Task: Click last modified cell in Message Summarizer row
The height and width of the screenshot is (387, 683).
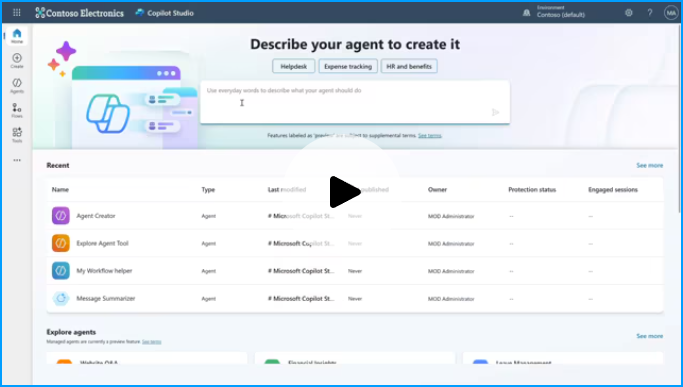Action: (301, 299)
